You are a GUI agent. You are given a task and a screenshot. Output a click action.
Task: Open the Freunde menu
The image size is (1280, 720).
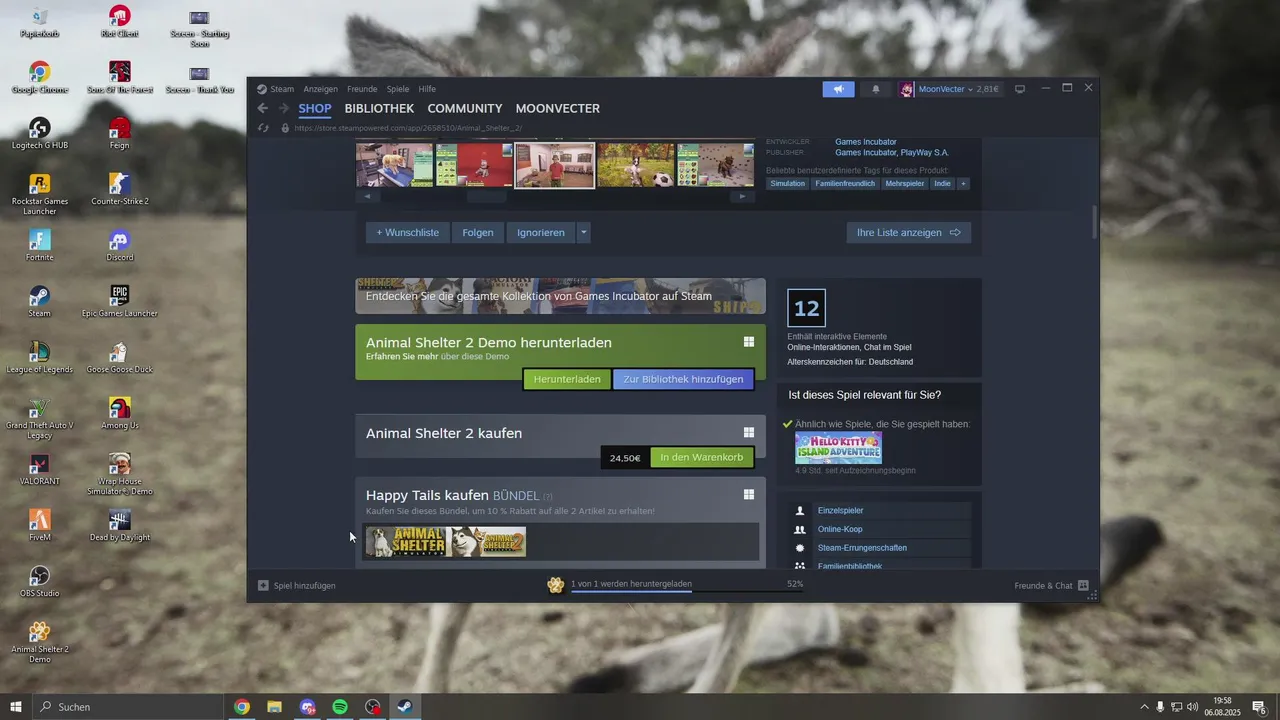pos(362,89)
